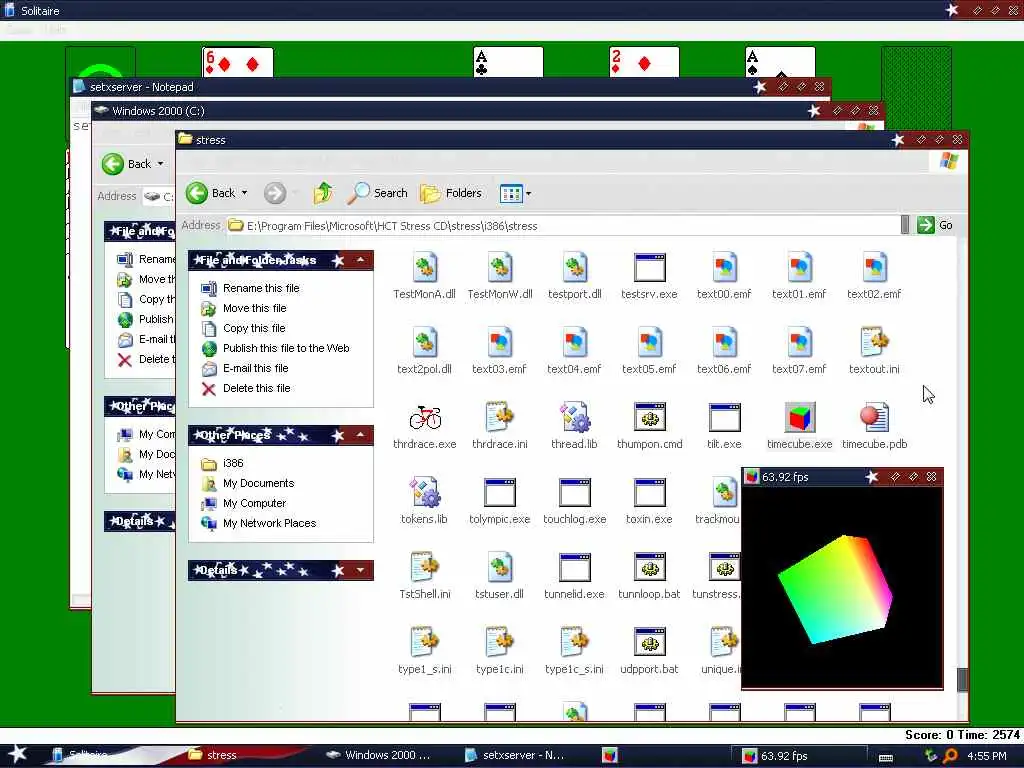Viewport: 1024px width, 768px height.
Task: Switch to 63.92 fps taskbar button
Action: tap(798, 756)
